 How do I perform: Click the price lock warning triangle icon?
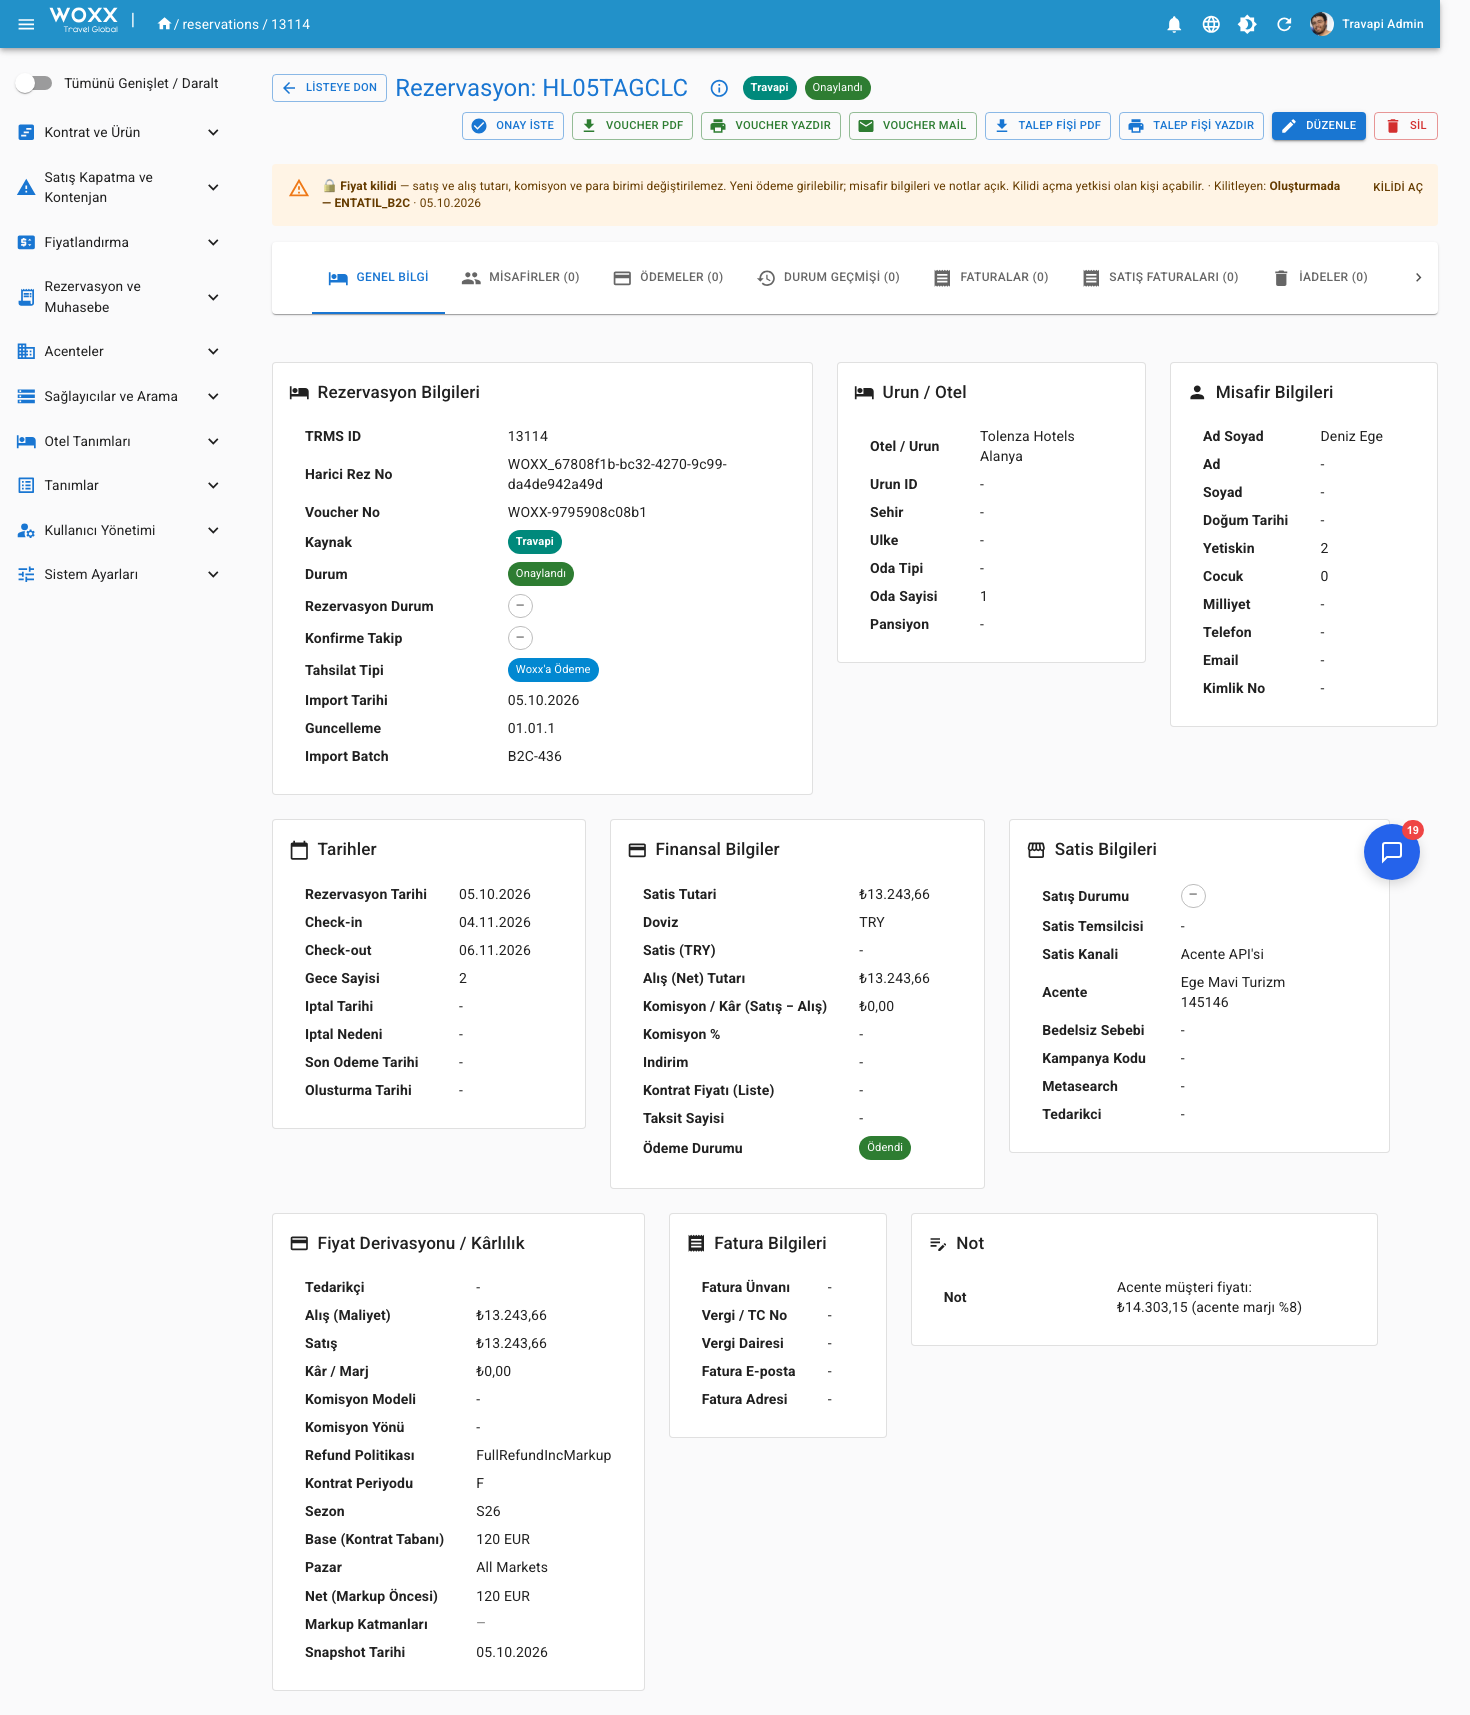(299, 188)
